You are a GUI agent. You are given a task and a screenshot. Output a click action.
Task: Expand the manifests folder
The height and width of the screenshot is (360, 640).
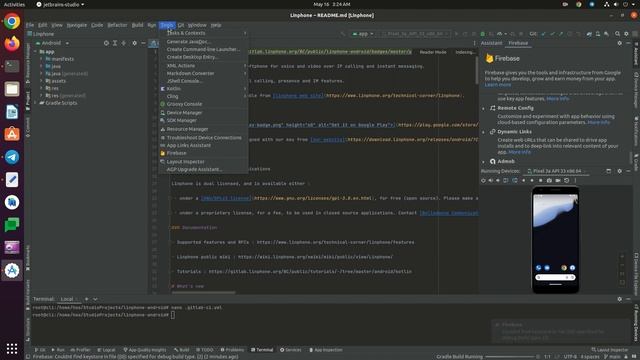41,59
